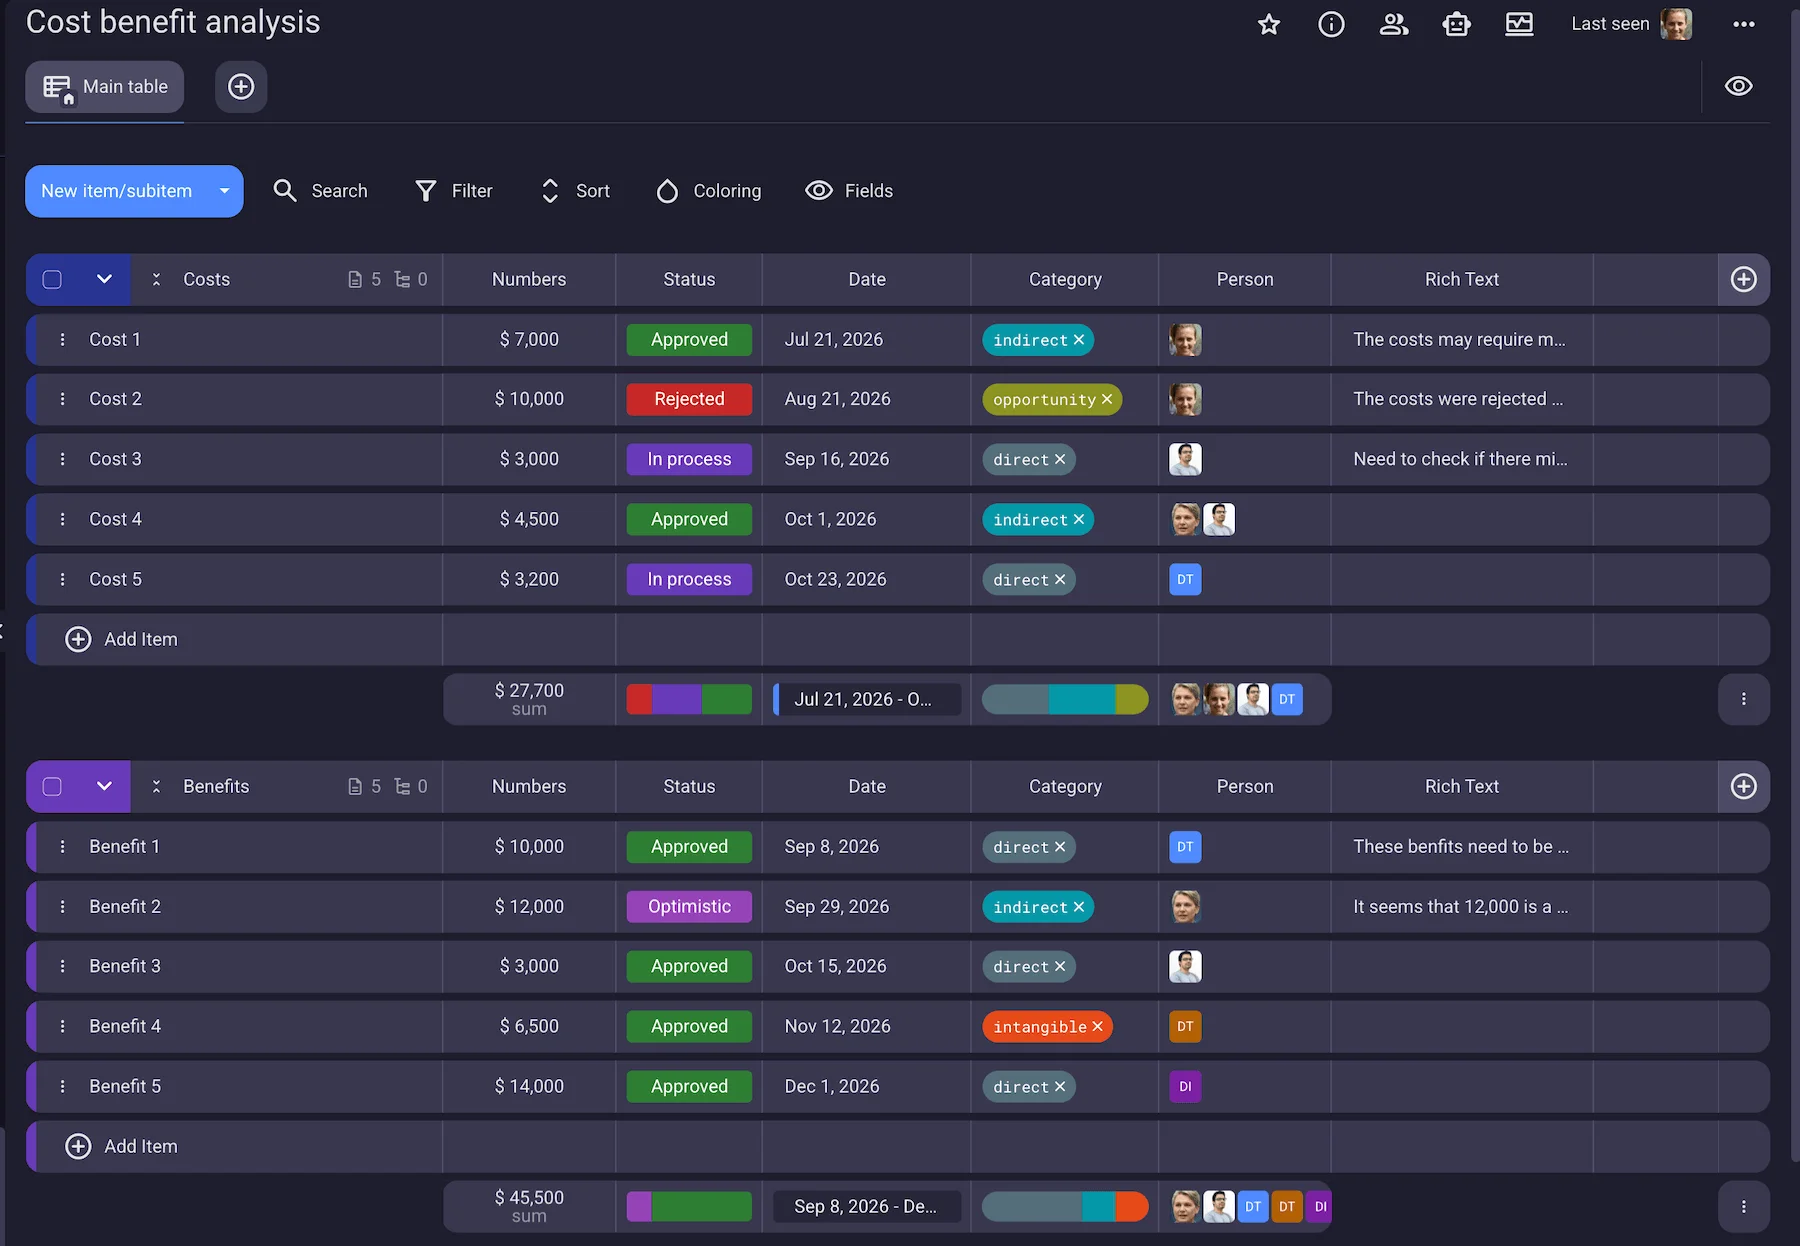Add a new view with plus icon
Viewport: 1800px width, 1246px height.
coord(241,87)
